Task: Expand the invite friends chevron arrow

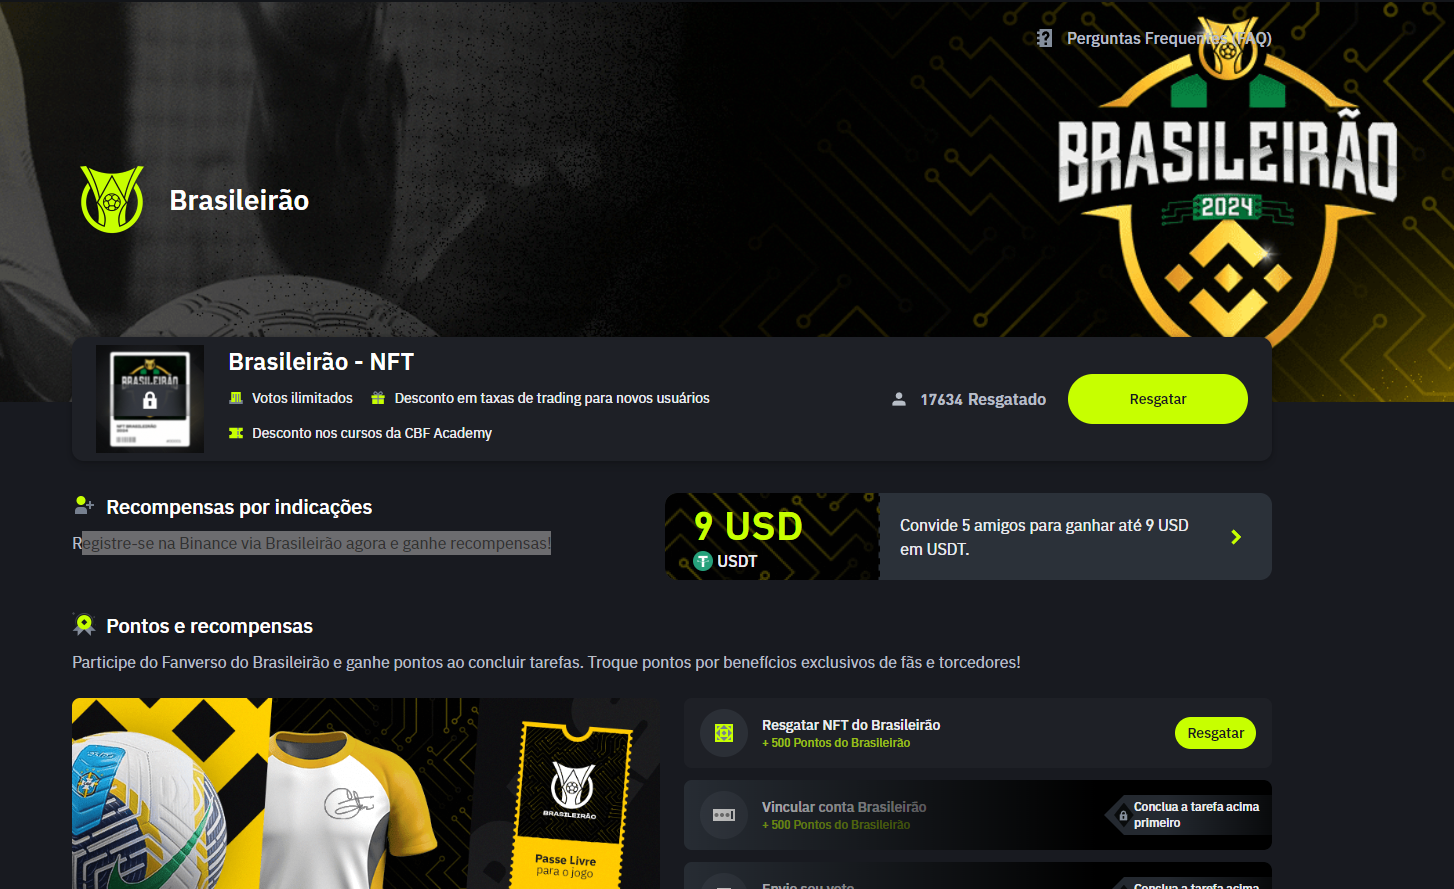Action: [1236, 537]
